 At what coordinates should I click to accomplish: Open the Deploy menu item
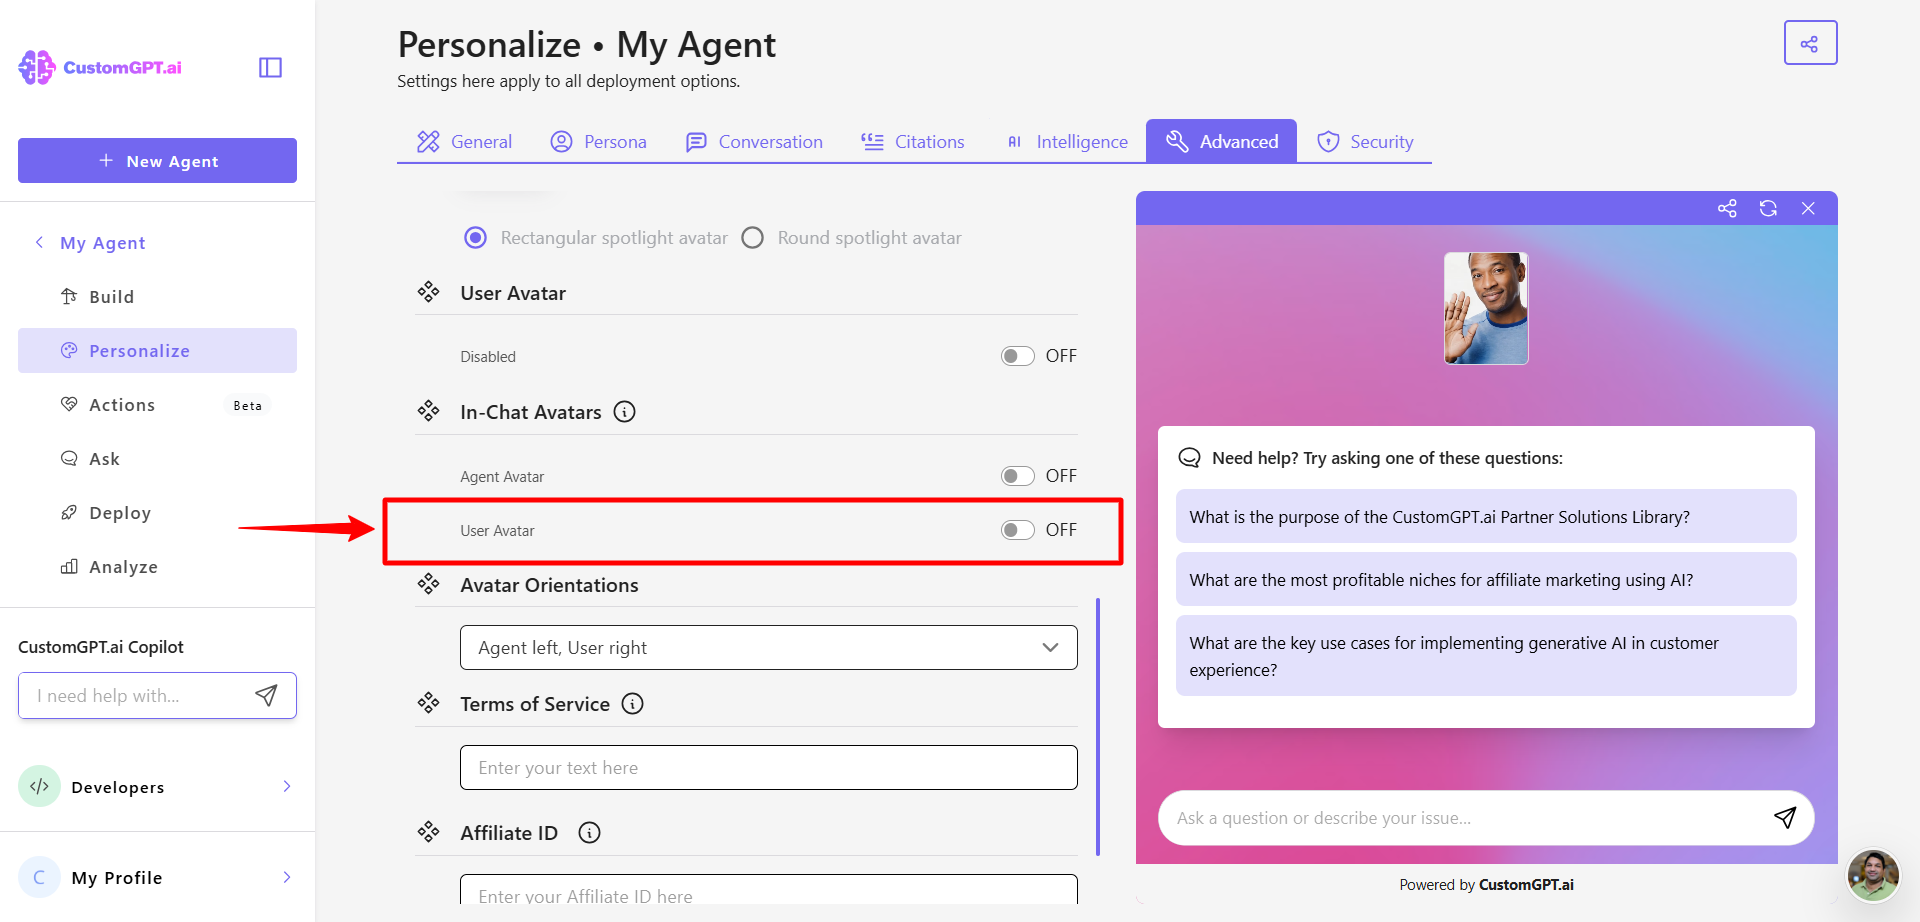click(157, 512)
